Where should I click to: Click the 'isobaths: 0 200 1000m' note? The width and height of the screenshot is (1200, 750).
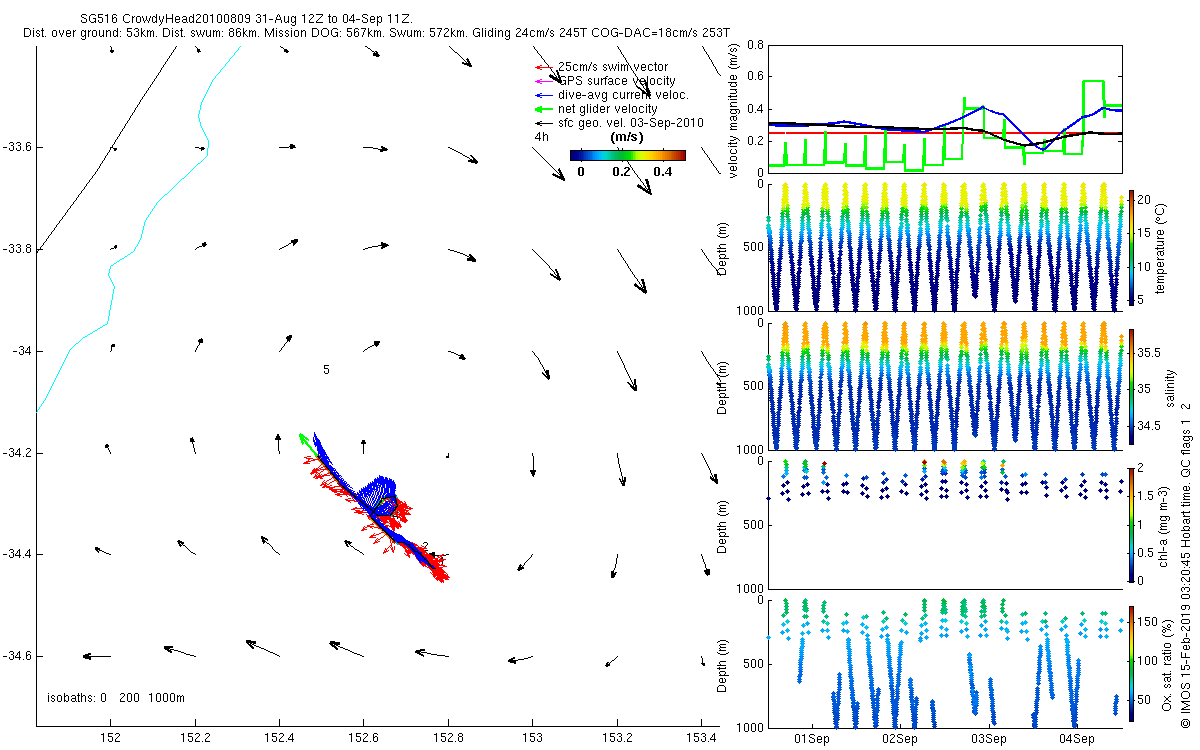coord(116,697)
